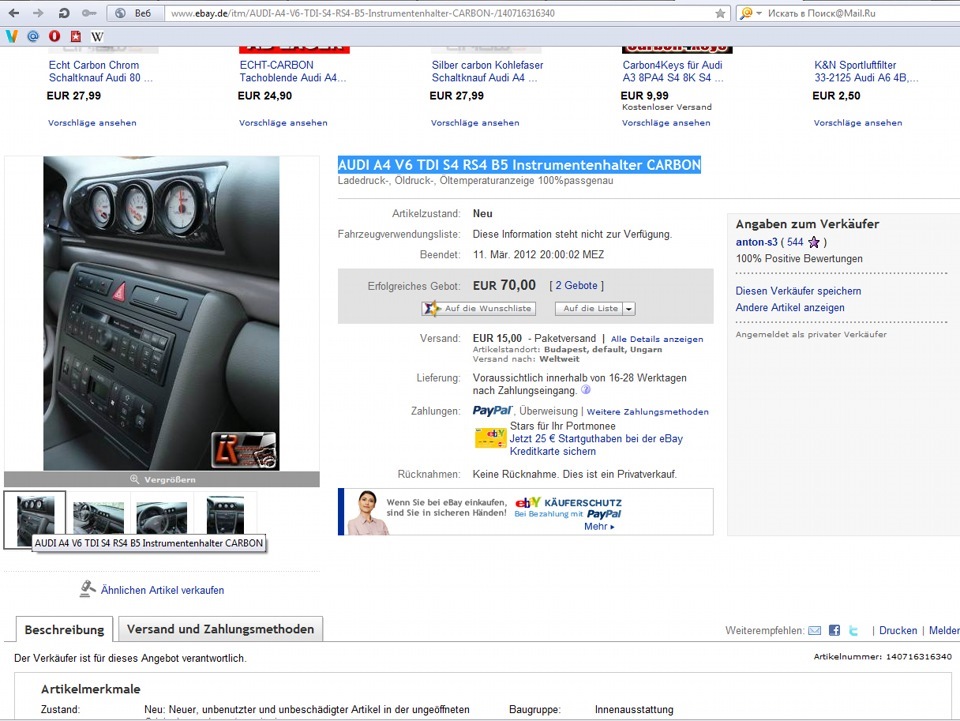The height and width of the screenshot is (721, 960).
Task: Open Carbon4Keys für Audi listing
Action: [x=673, y=71]
